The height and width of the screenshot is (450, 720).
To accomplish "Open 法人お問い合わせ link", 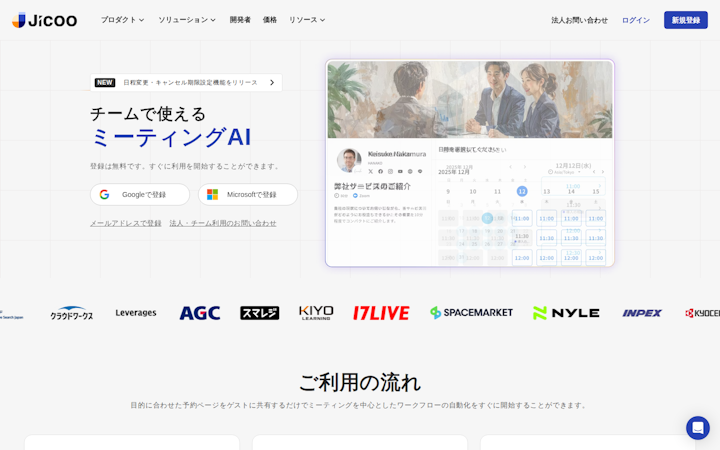I will 579,20.
